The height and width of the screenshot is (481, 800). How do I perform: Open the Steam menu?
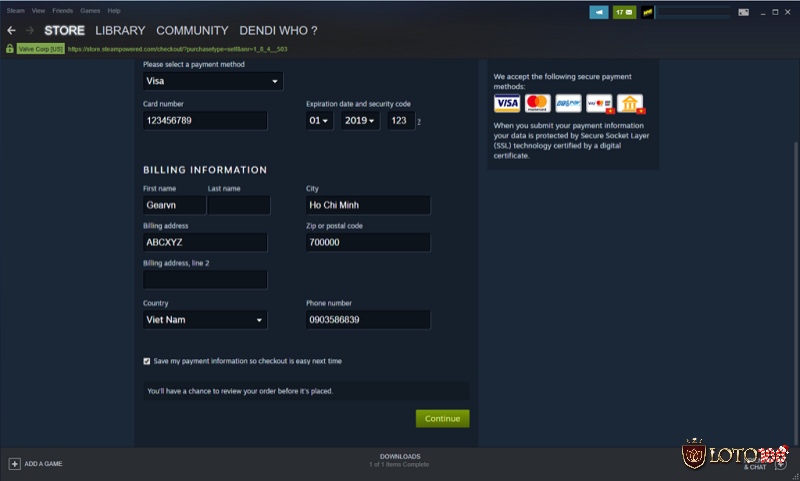tap(15, 11)
